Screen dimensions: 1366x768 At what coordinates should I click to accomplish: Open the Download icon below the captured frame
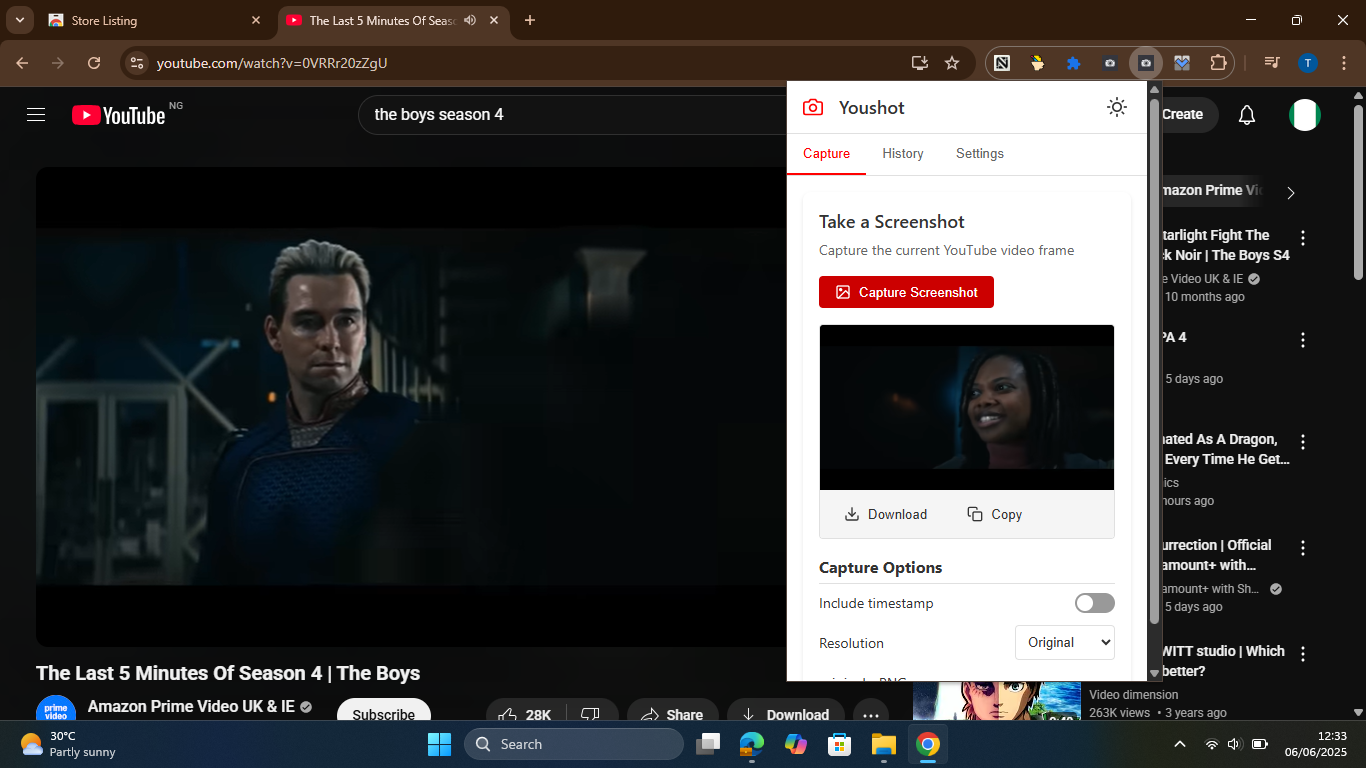tap(850, 514)
